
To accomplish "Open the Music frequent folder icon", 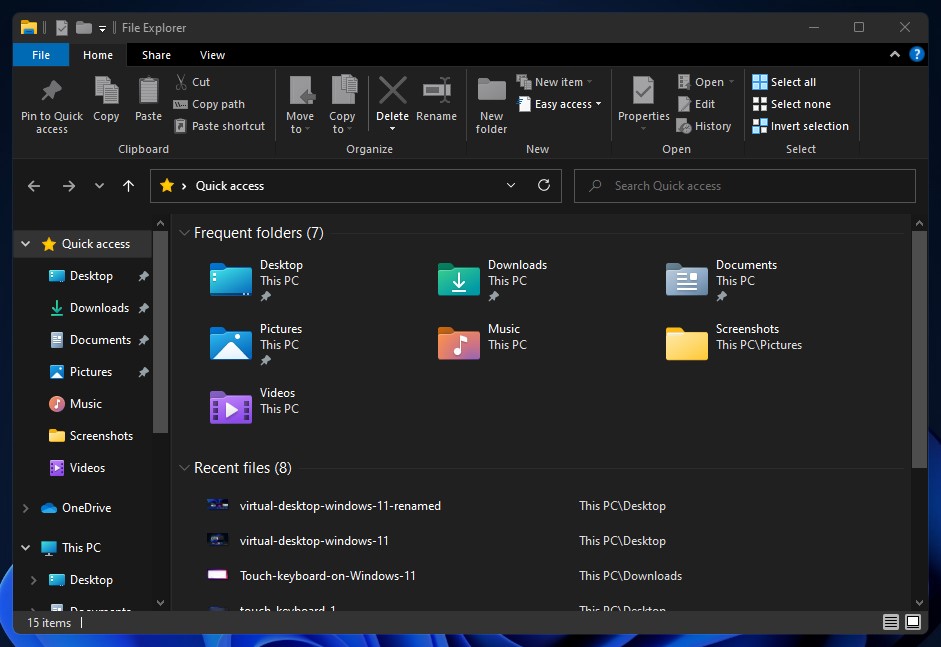I will tap(459, 343).
